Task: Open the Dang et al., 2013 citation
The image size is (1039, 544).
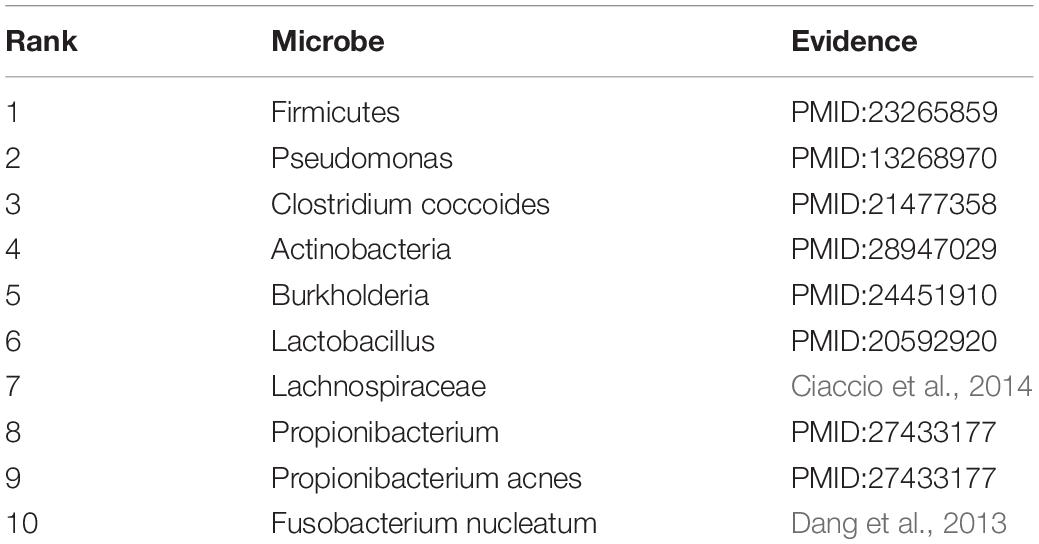Action: [899, 523]
